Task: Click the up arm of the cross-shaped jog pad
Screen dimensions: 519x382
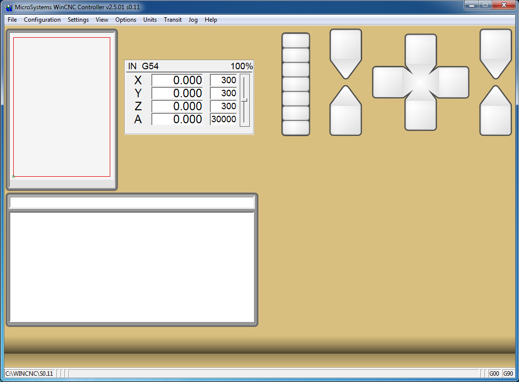Action: 421,50
